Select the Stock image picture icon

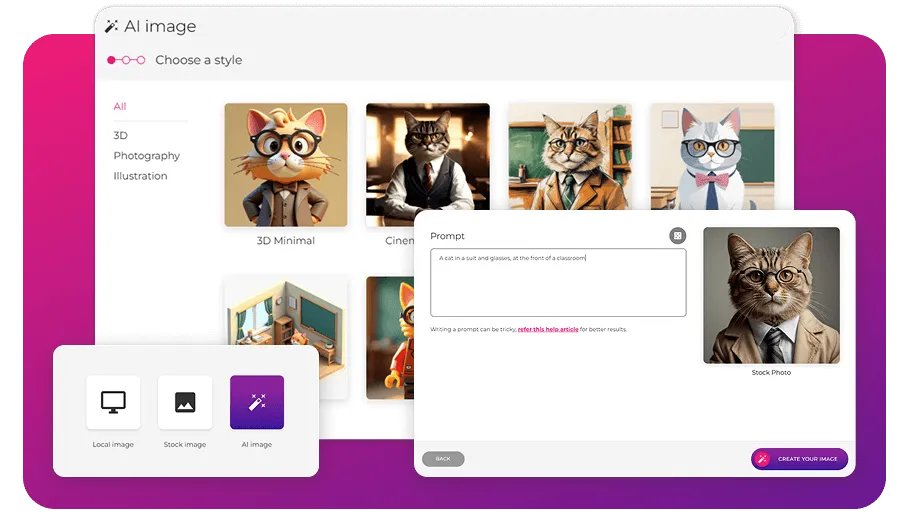[x=185, y=402]
